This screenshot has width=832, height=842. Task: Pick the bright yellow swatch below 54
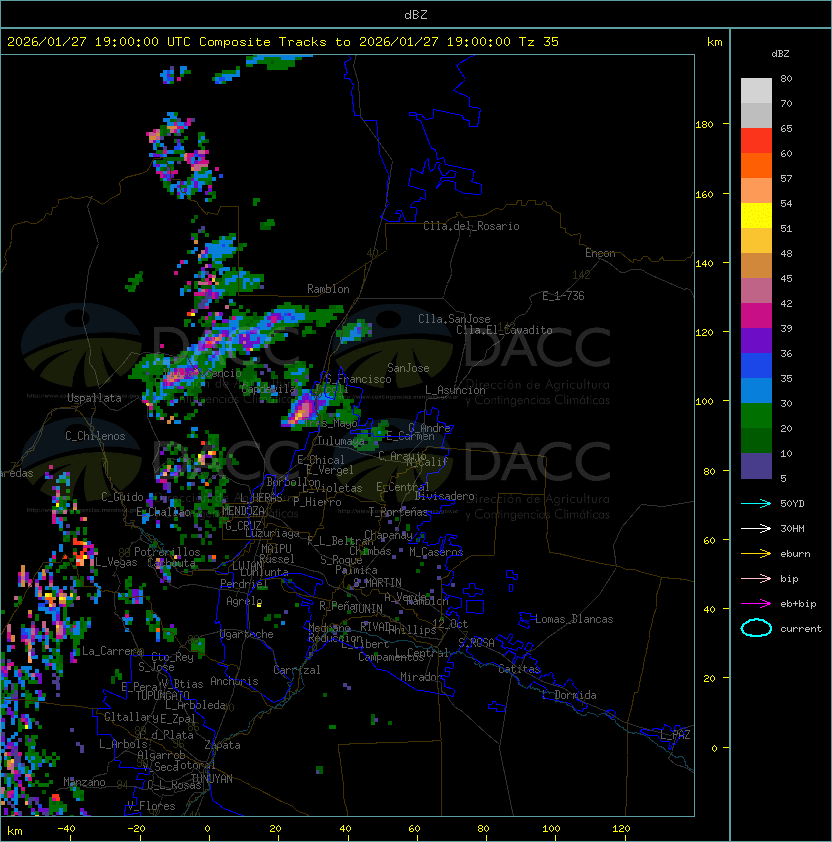(x=756, y=216)
